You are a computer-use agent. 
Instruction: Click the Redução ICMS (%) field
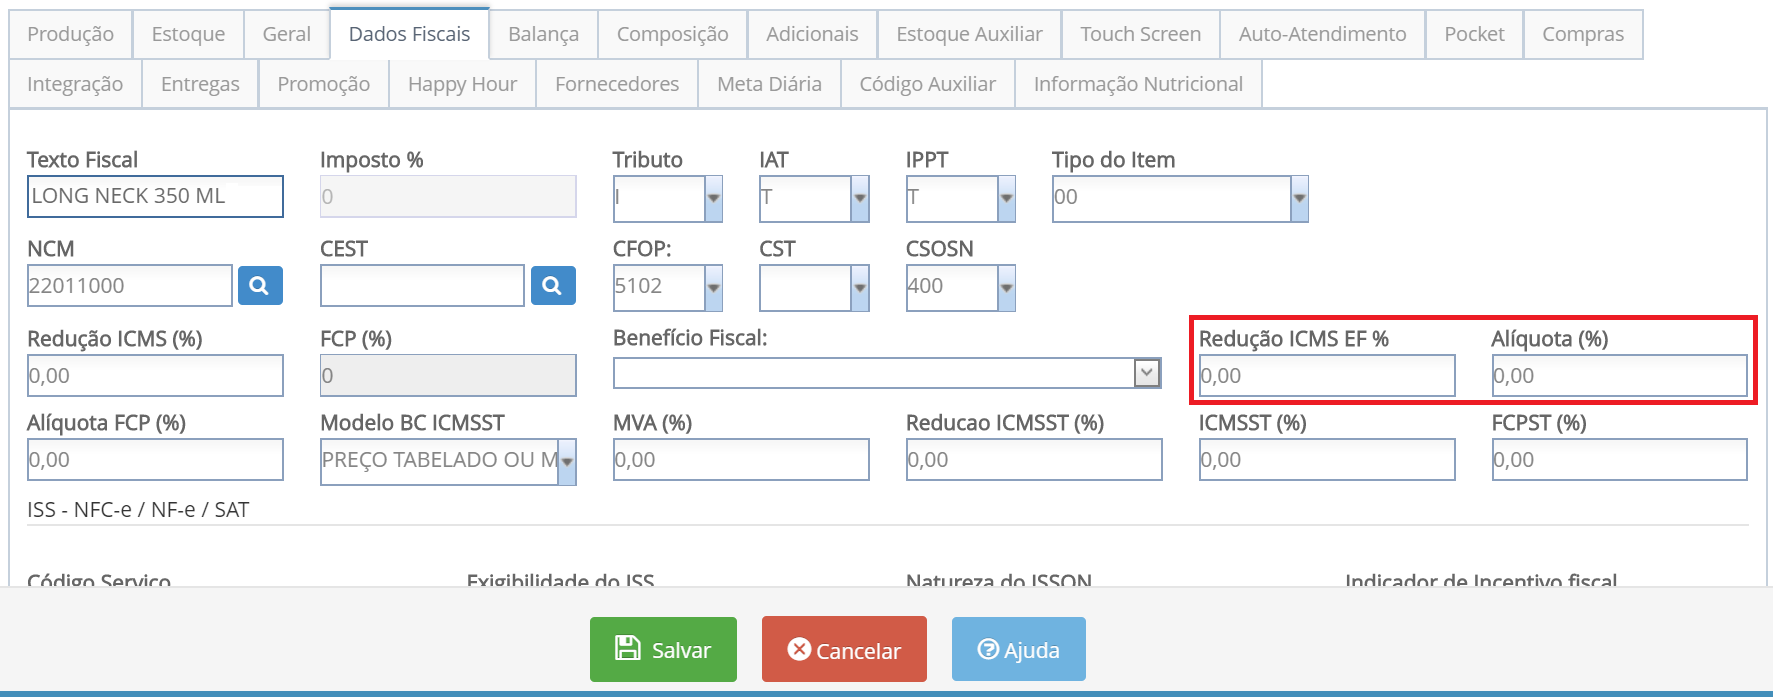coord(155,376)
